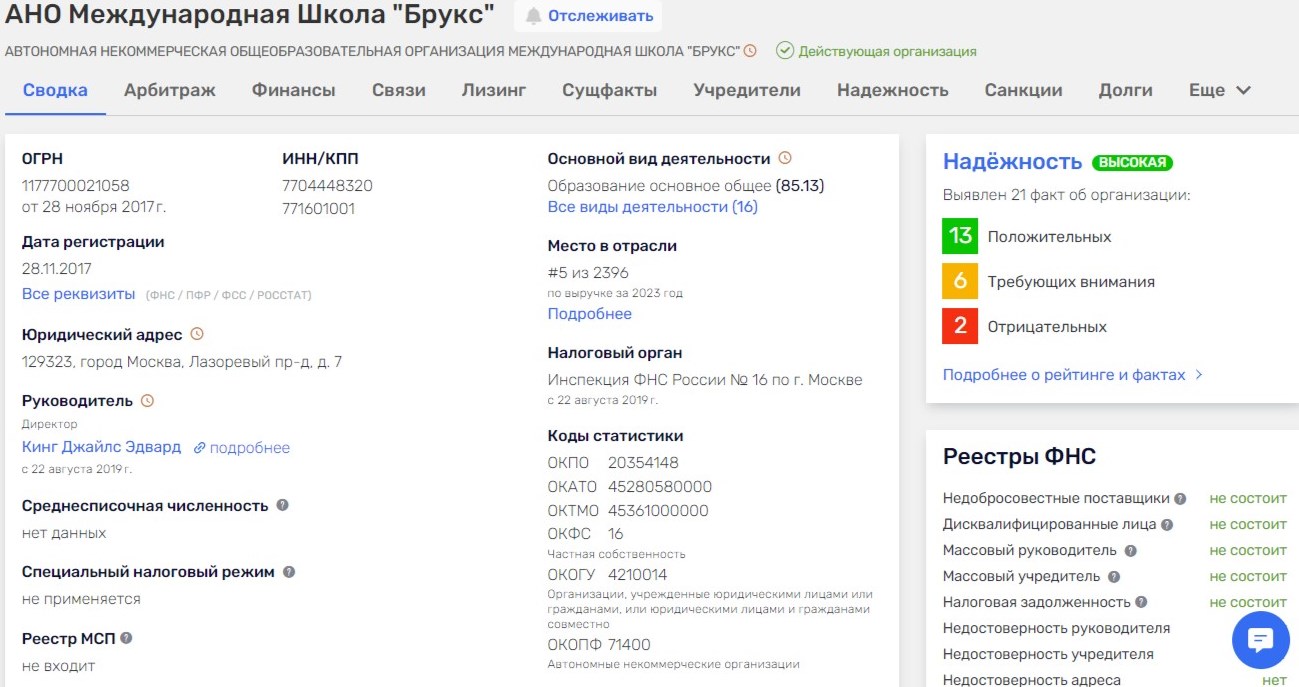Image resolution: width=1299 pixels, height=687 pixels.
Task: Click ОКАТО code 45280580000
Action: point(660,487)
